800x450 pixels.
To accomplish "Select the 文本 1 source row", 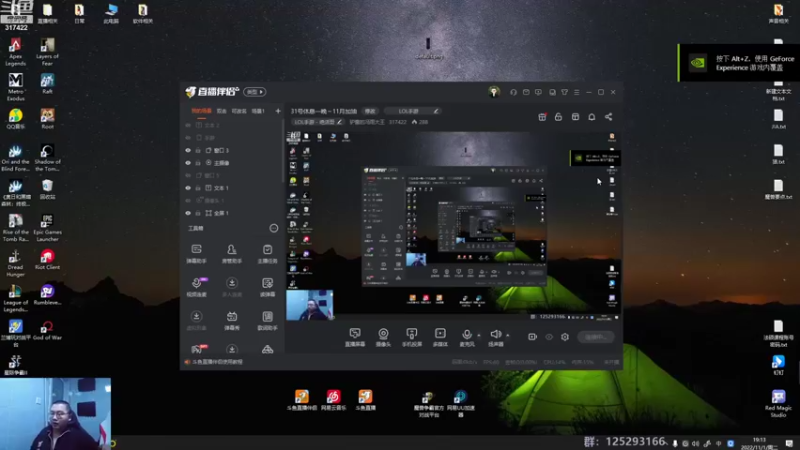I will coord(232,188).
